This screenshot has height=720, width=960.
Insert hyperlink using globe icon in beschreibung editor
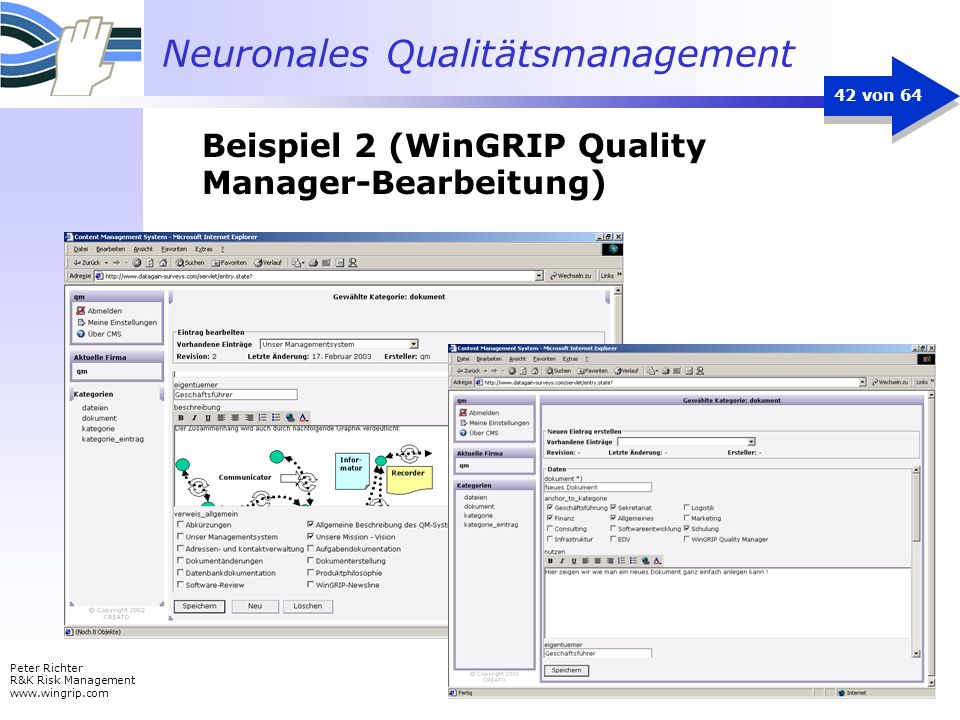click(290, 418)
